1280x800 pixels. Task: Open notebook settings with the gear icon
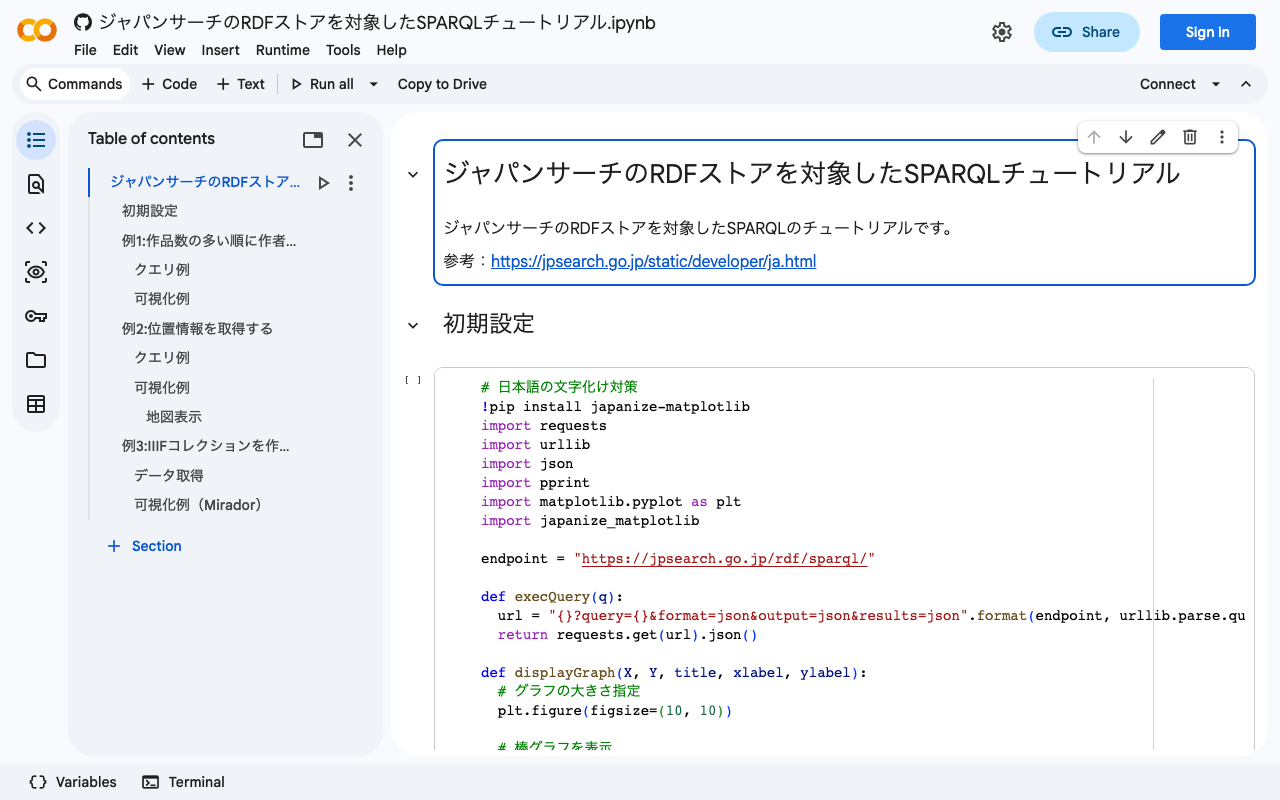tap(1002, 31)
